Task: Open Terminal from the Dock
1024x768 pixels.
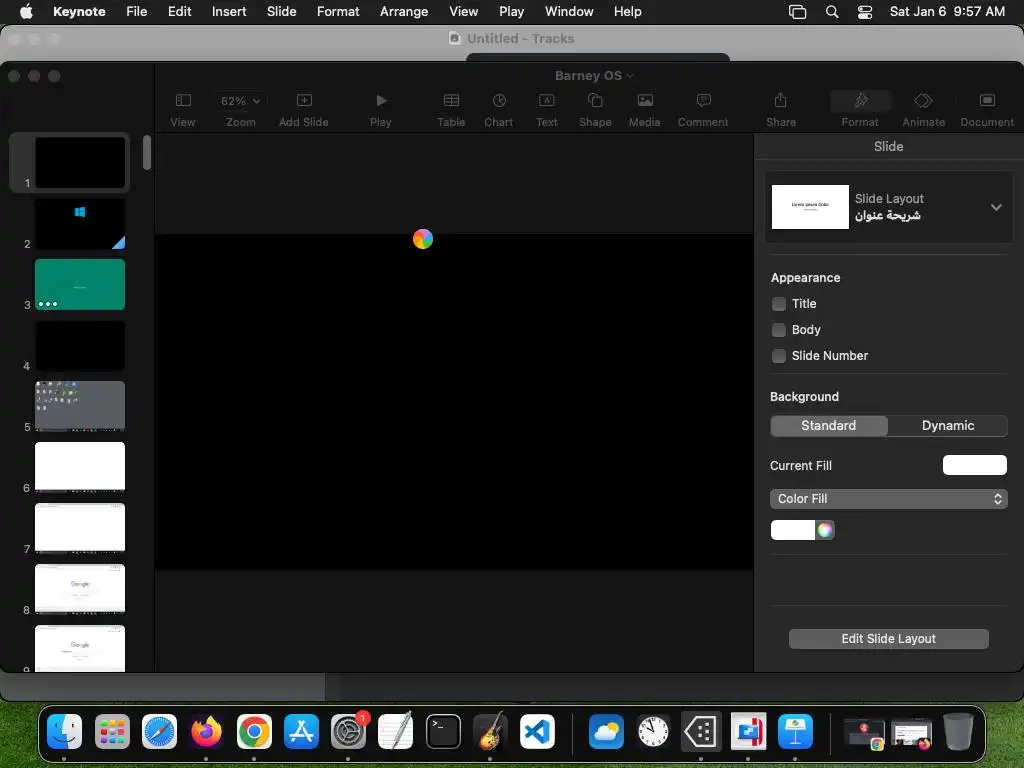Action: (x=443, y=731)
